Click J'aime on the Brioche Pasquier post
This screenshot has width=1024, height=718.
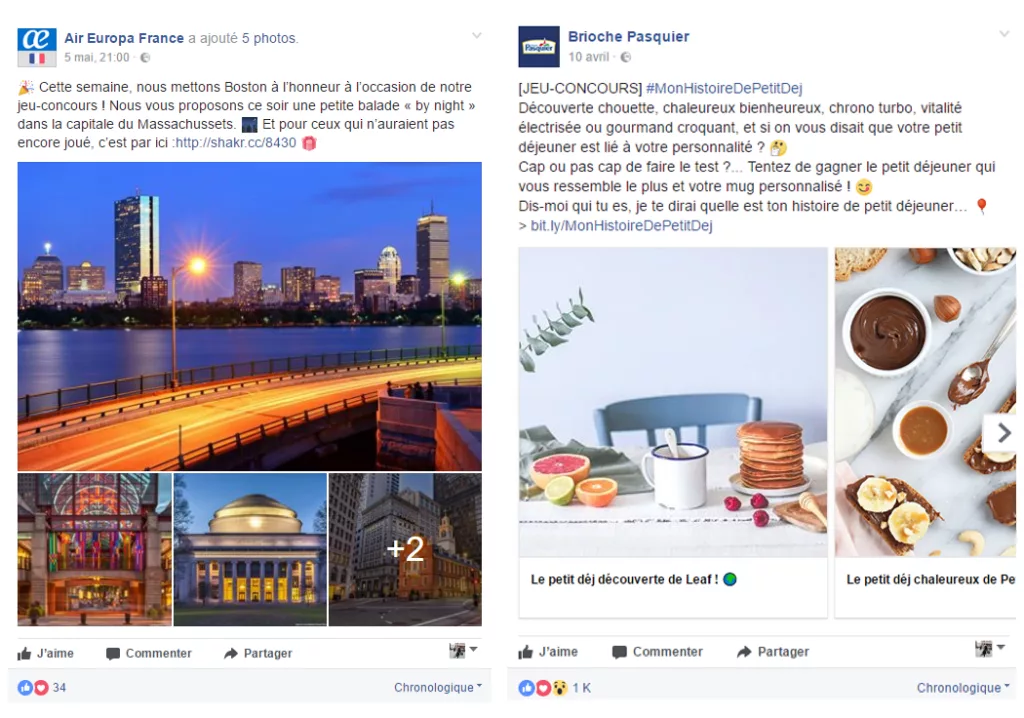click(549, 651)
